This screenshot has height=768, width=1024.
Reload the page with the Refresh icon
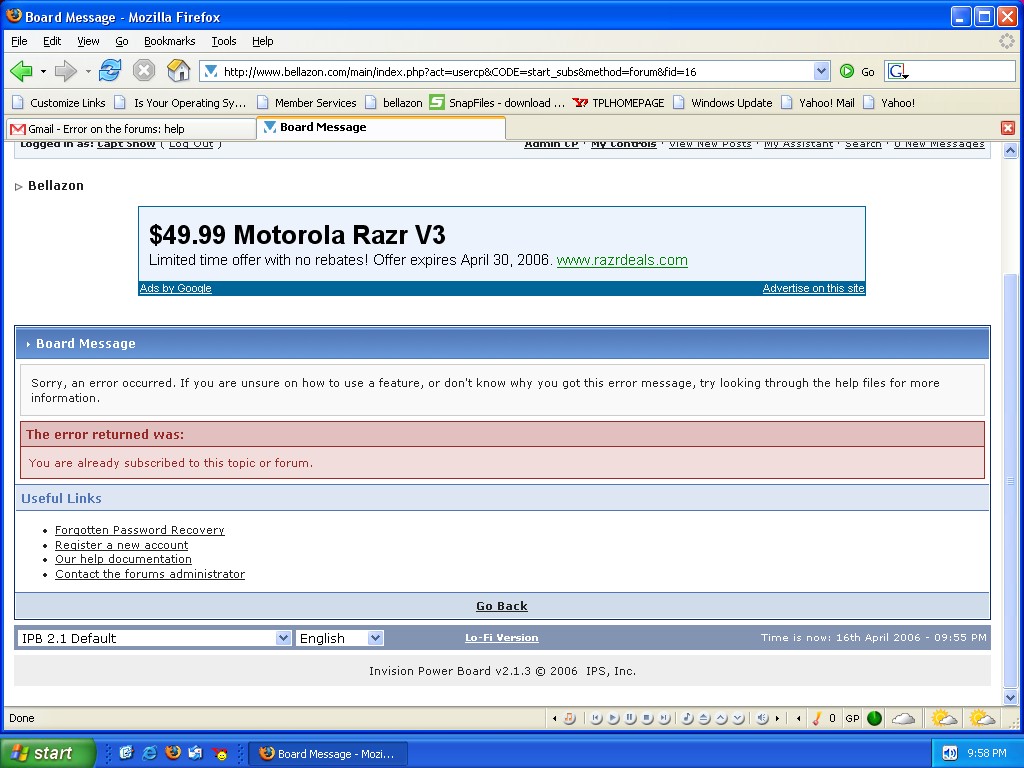[110, 71]
